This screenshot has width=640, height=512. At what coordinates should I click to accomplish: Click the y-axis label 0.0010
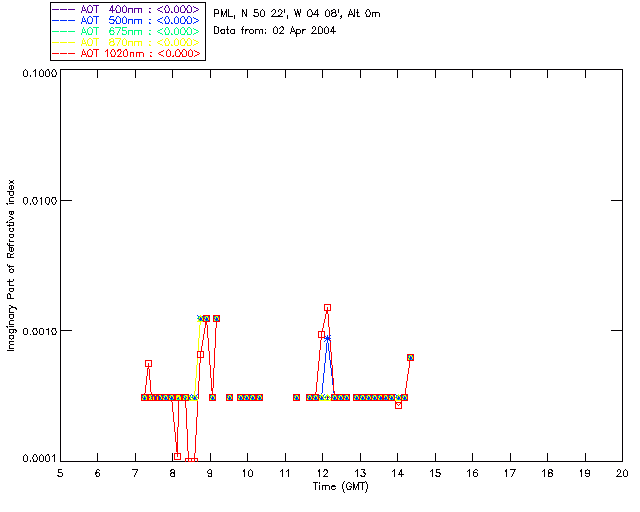40,331
